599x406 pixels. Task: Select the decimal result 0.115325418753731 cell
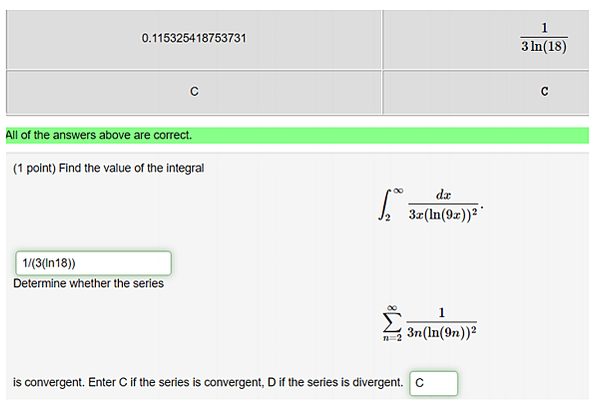tap(194, 39)
